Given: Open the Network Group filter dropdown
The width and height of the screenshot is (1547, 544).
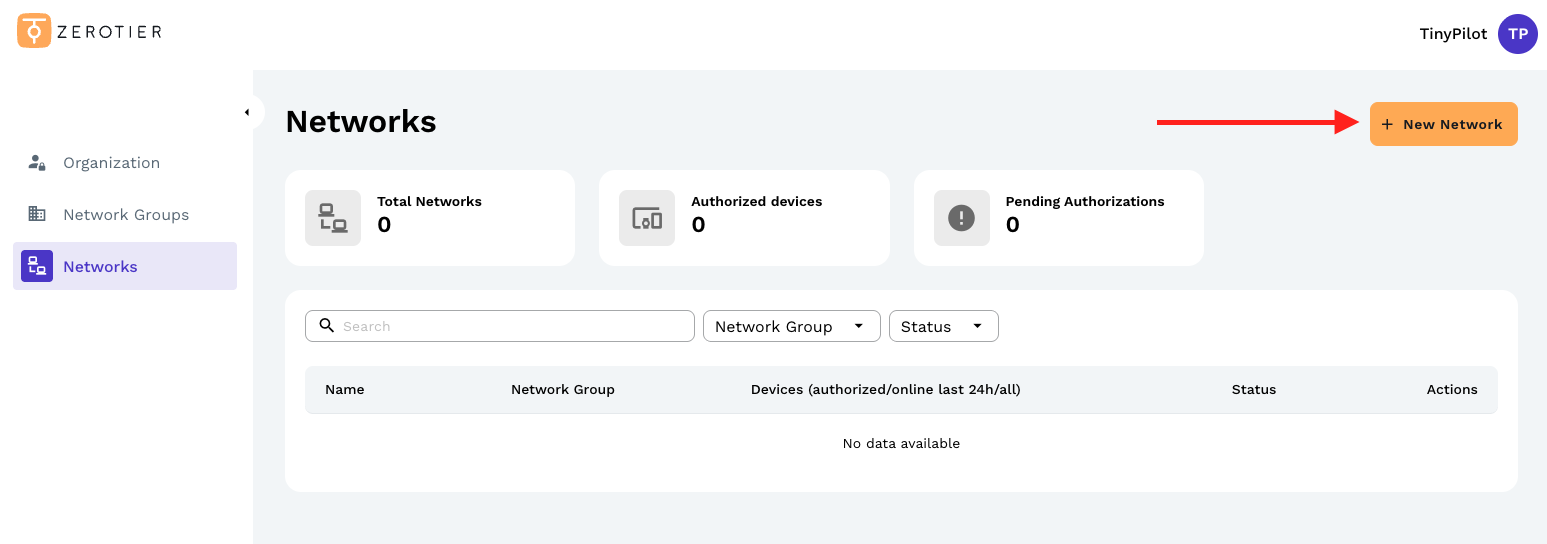Looking at the screenshot, I should (x=792, y=326).
